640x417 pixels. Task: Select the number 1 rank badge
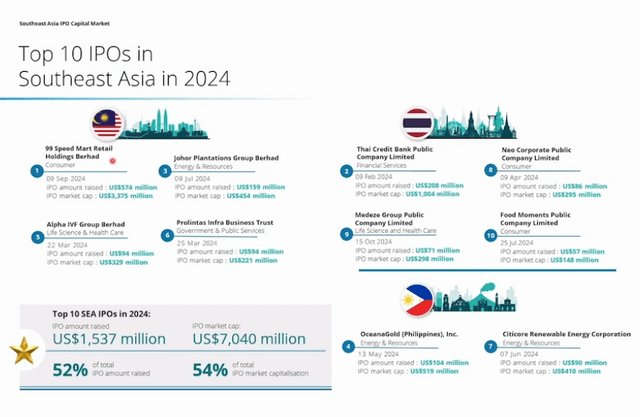36,171
